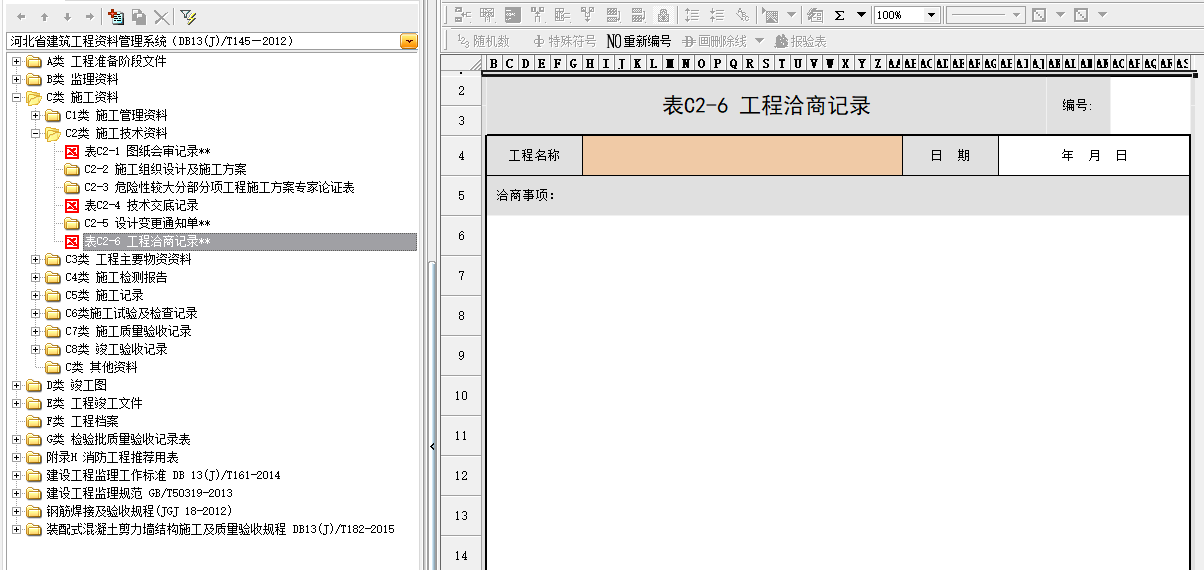
Task: Click the Sigma sum icon
Action: [839, 15]
